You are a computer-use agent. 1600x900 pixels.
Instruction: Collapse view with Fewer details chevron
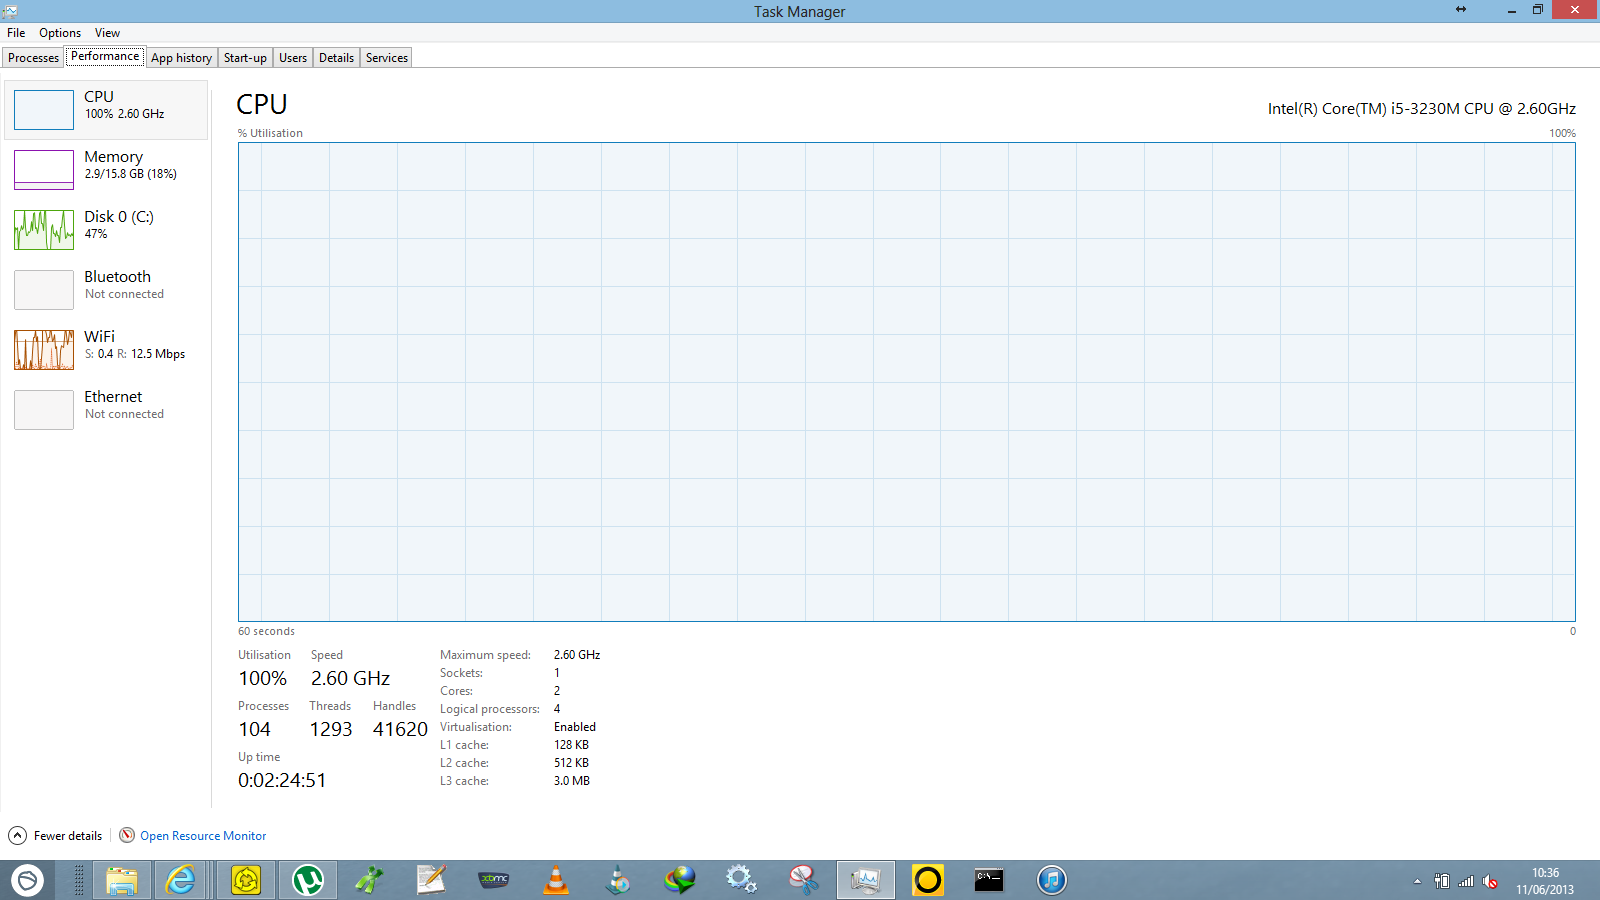point(18,836)
